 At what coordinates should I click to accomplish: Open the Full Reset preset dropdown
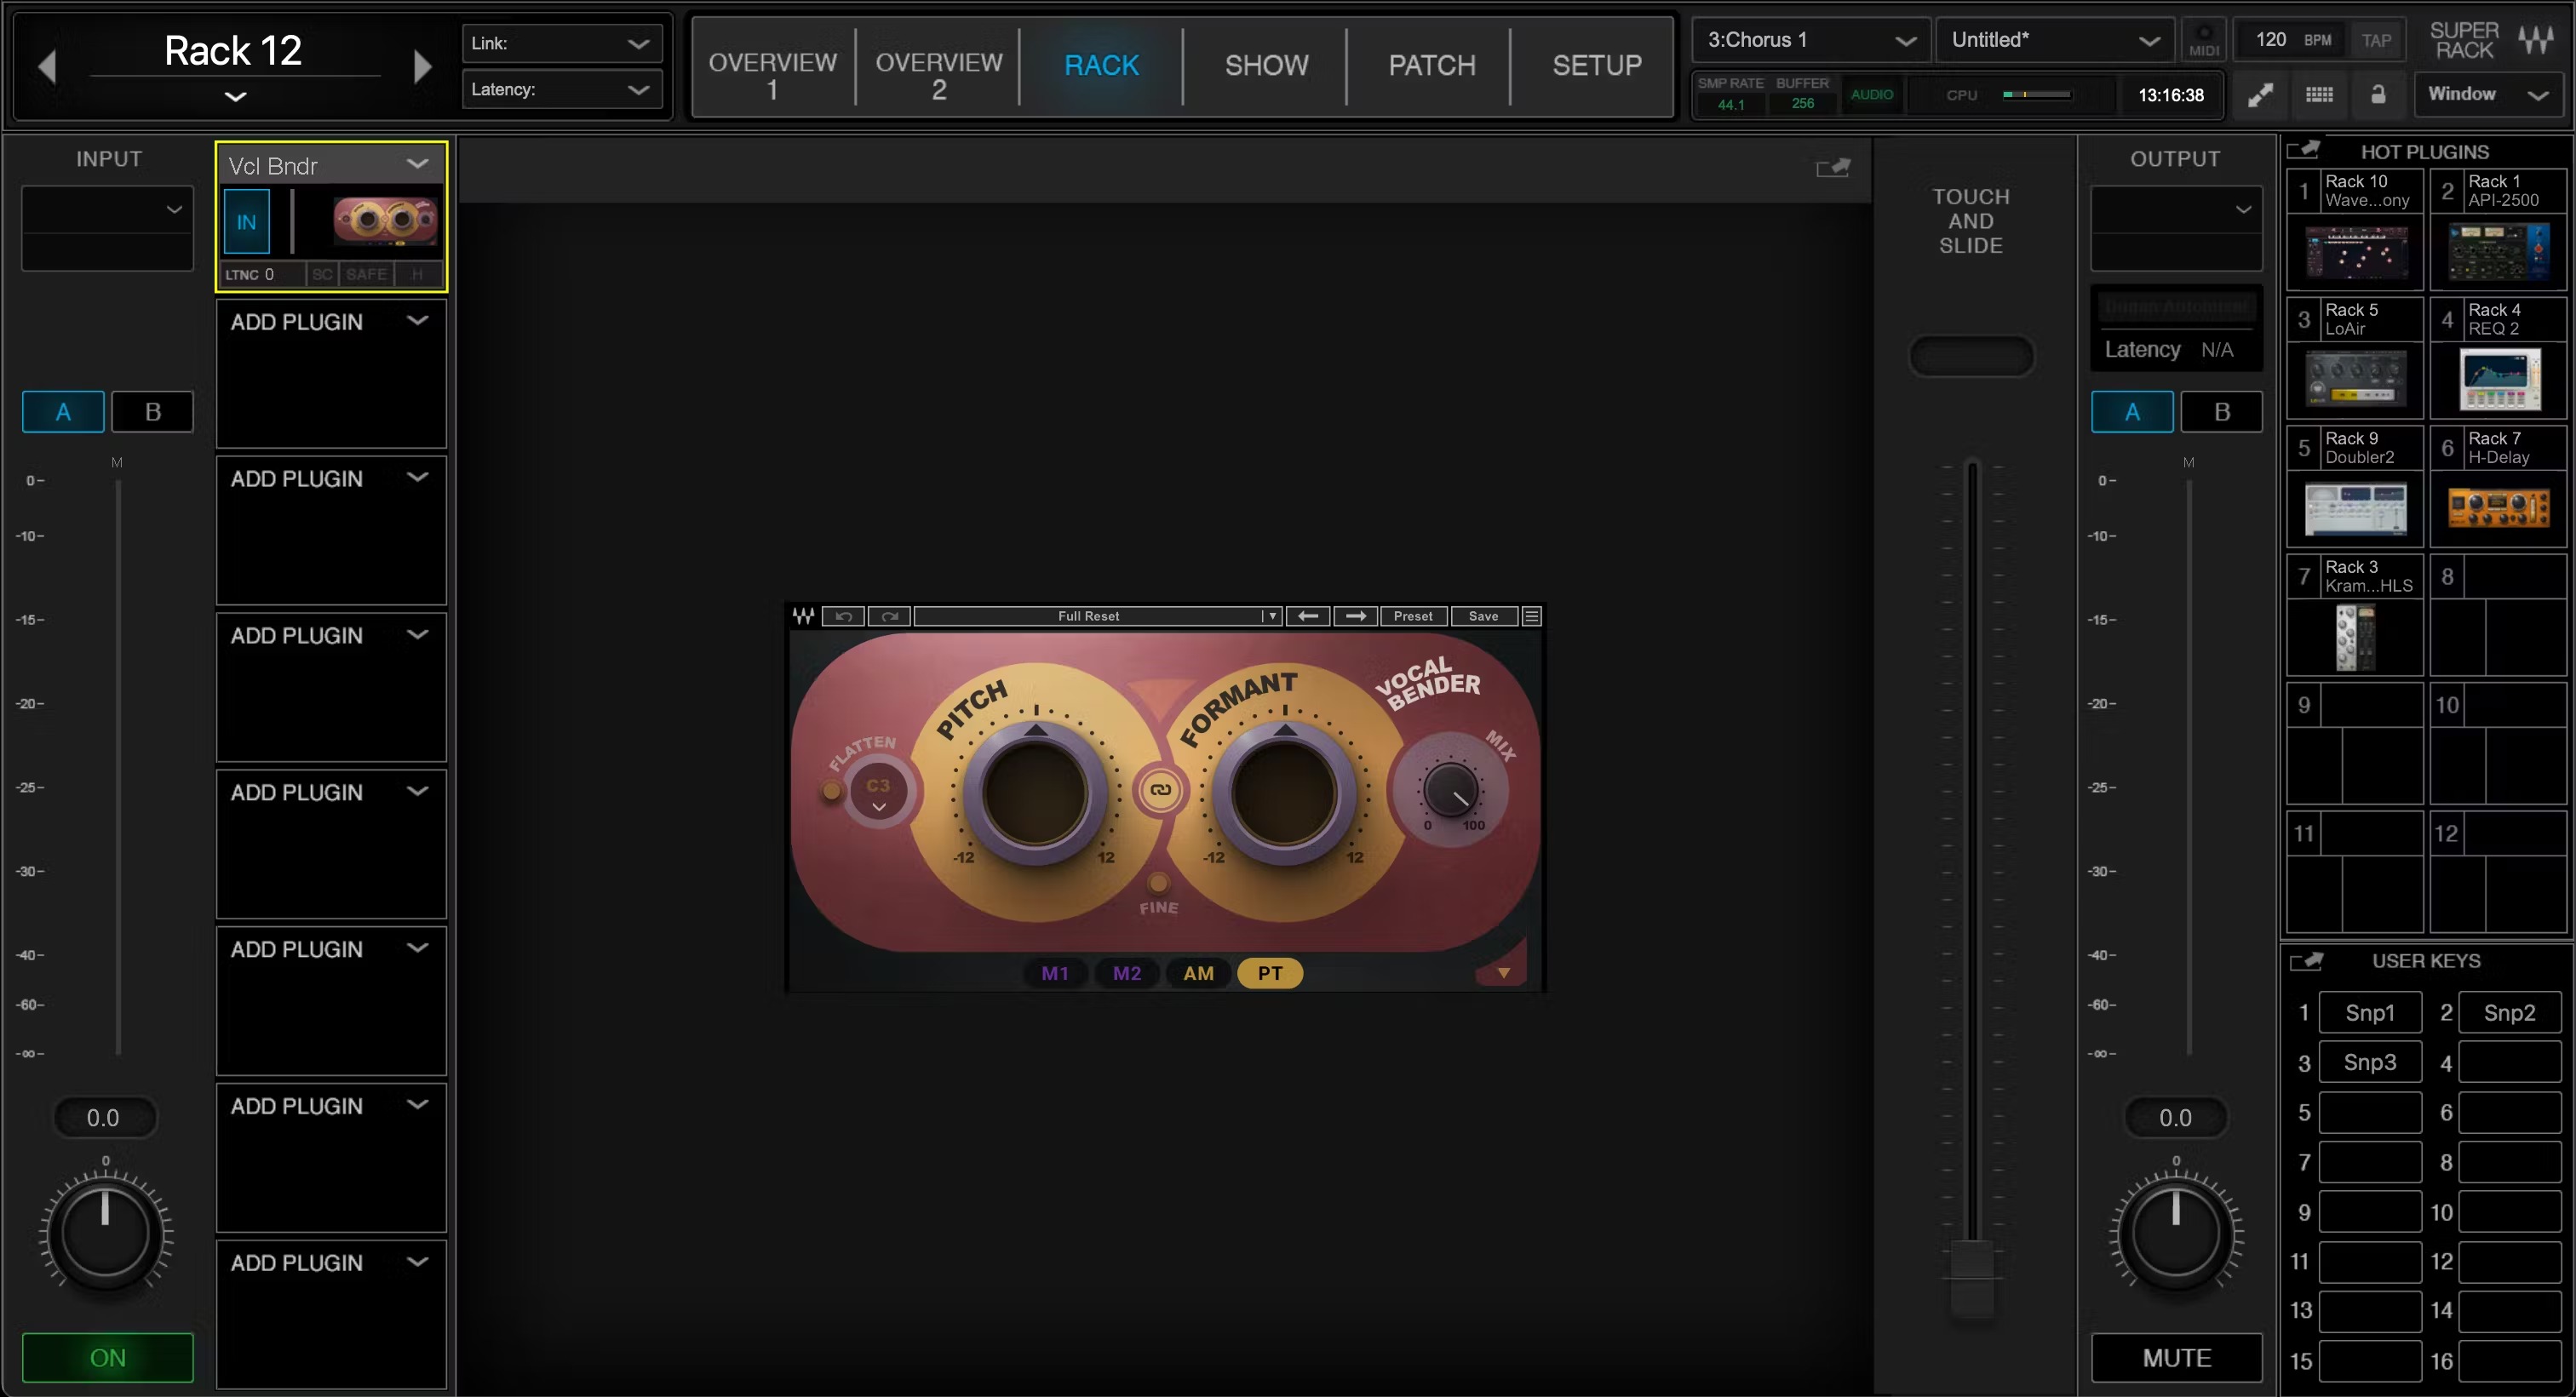click(x=1097, y=616)
